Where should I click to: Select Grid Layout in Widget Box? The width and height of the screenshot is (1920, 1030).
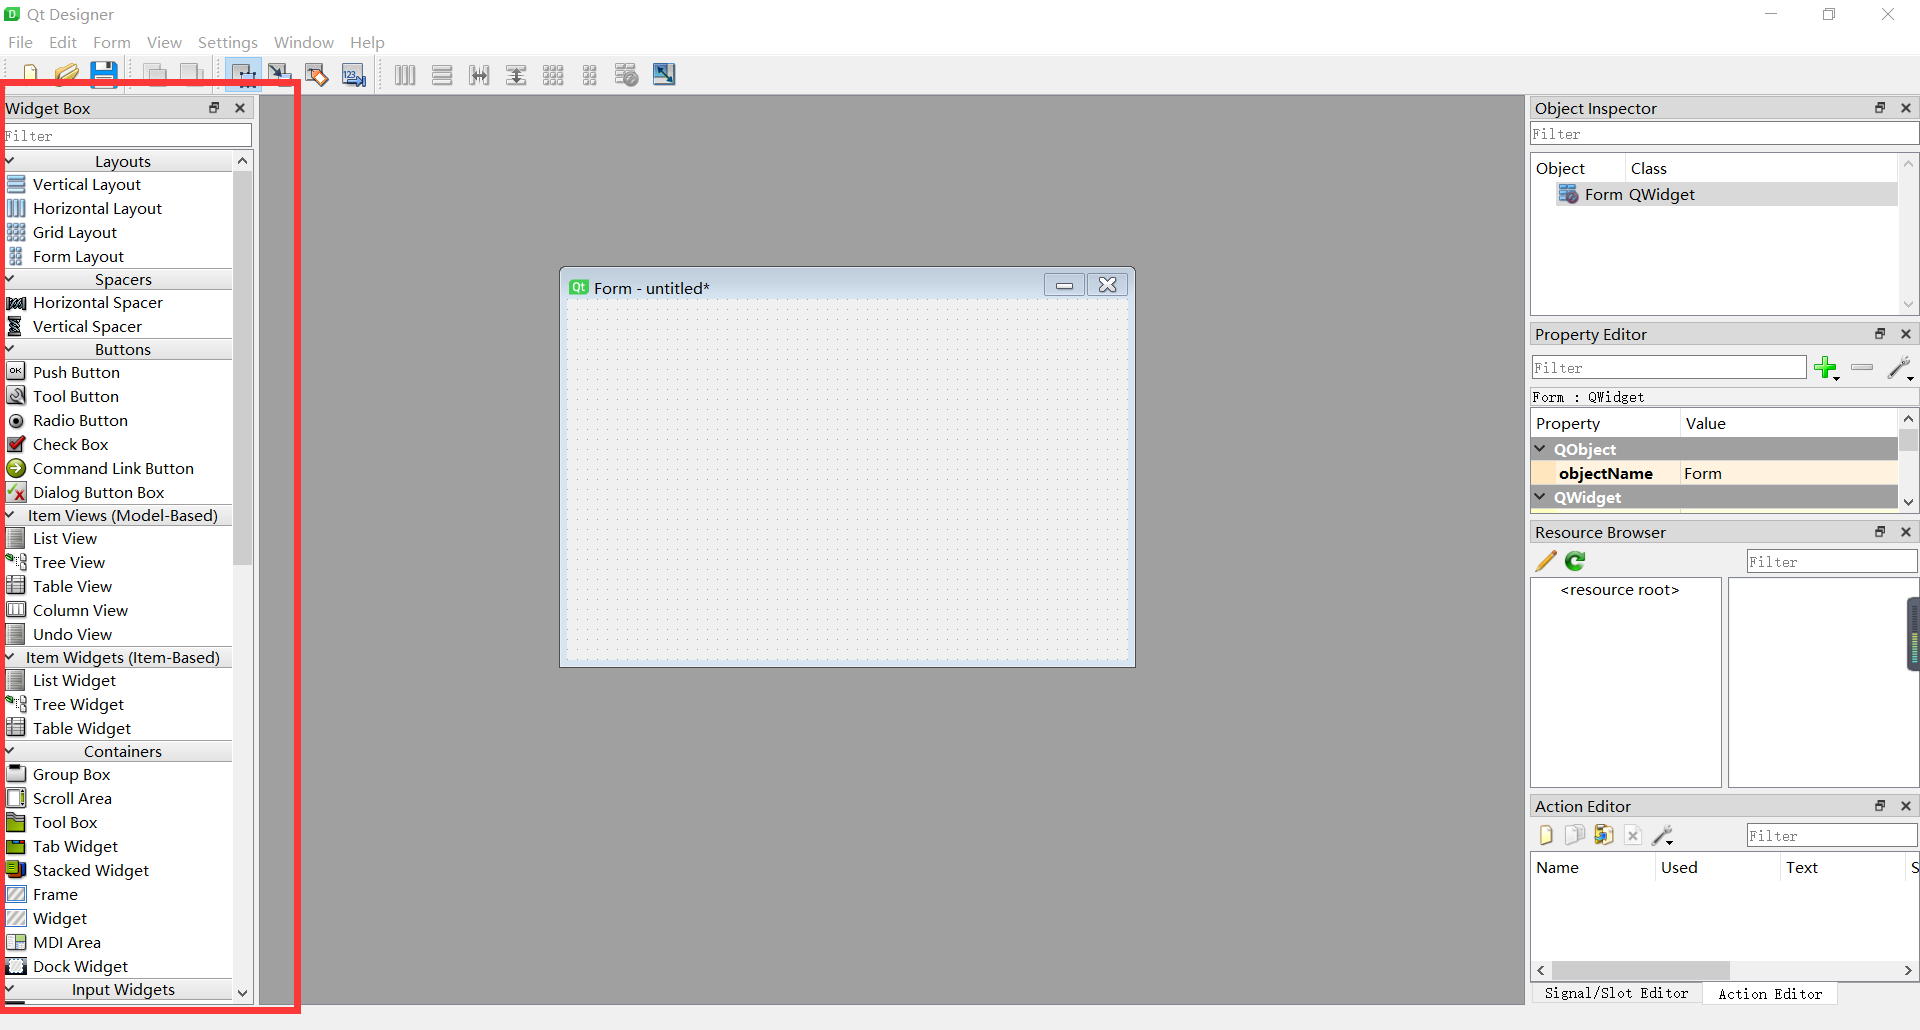[x=75, y=232]
